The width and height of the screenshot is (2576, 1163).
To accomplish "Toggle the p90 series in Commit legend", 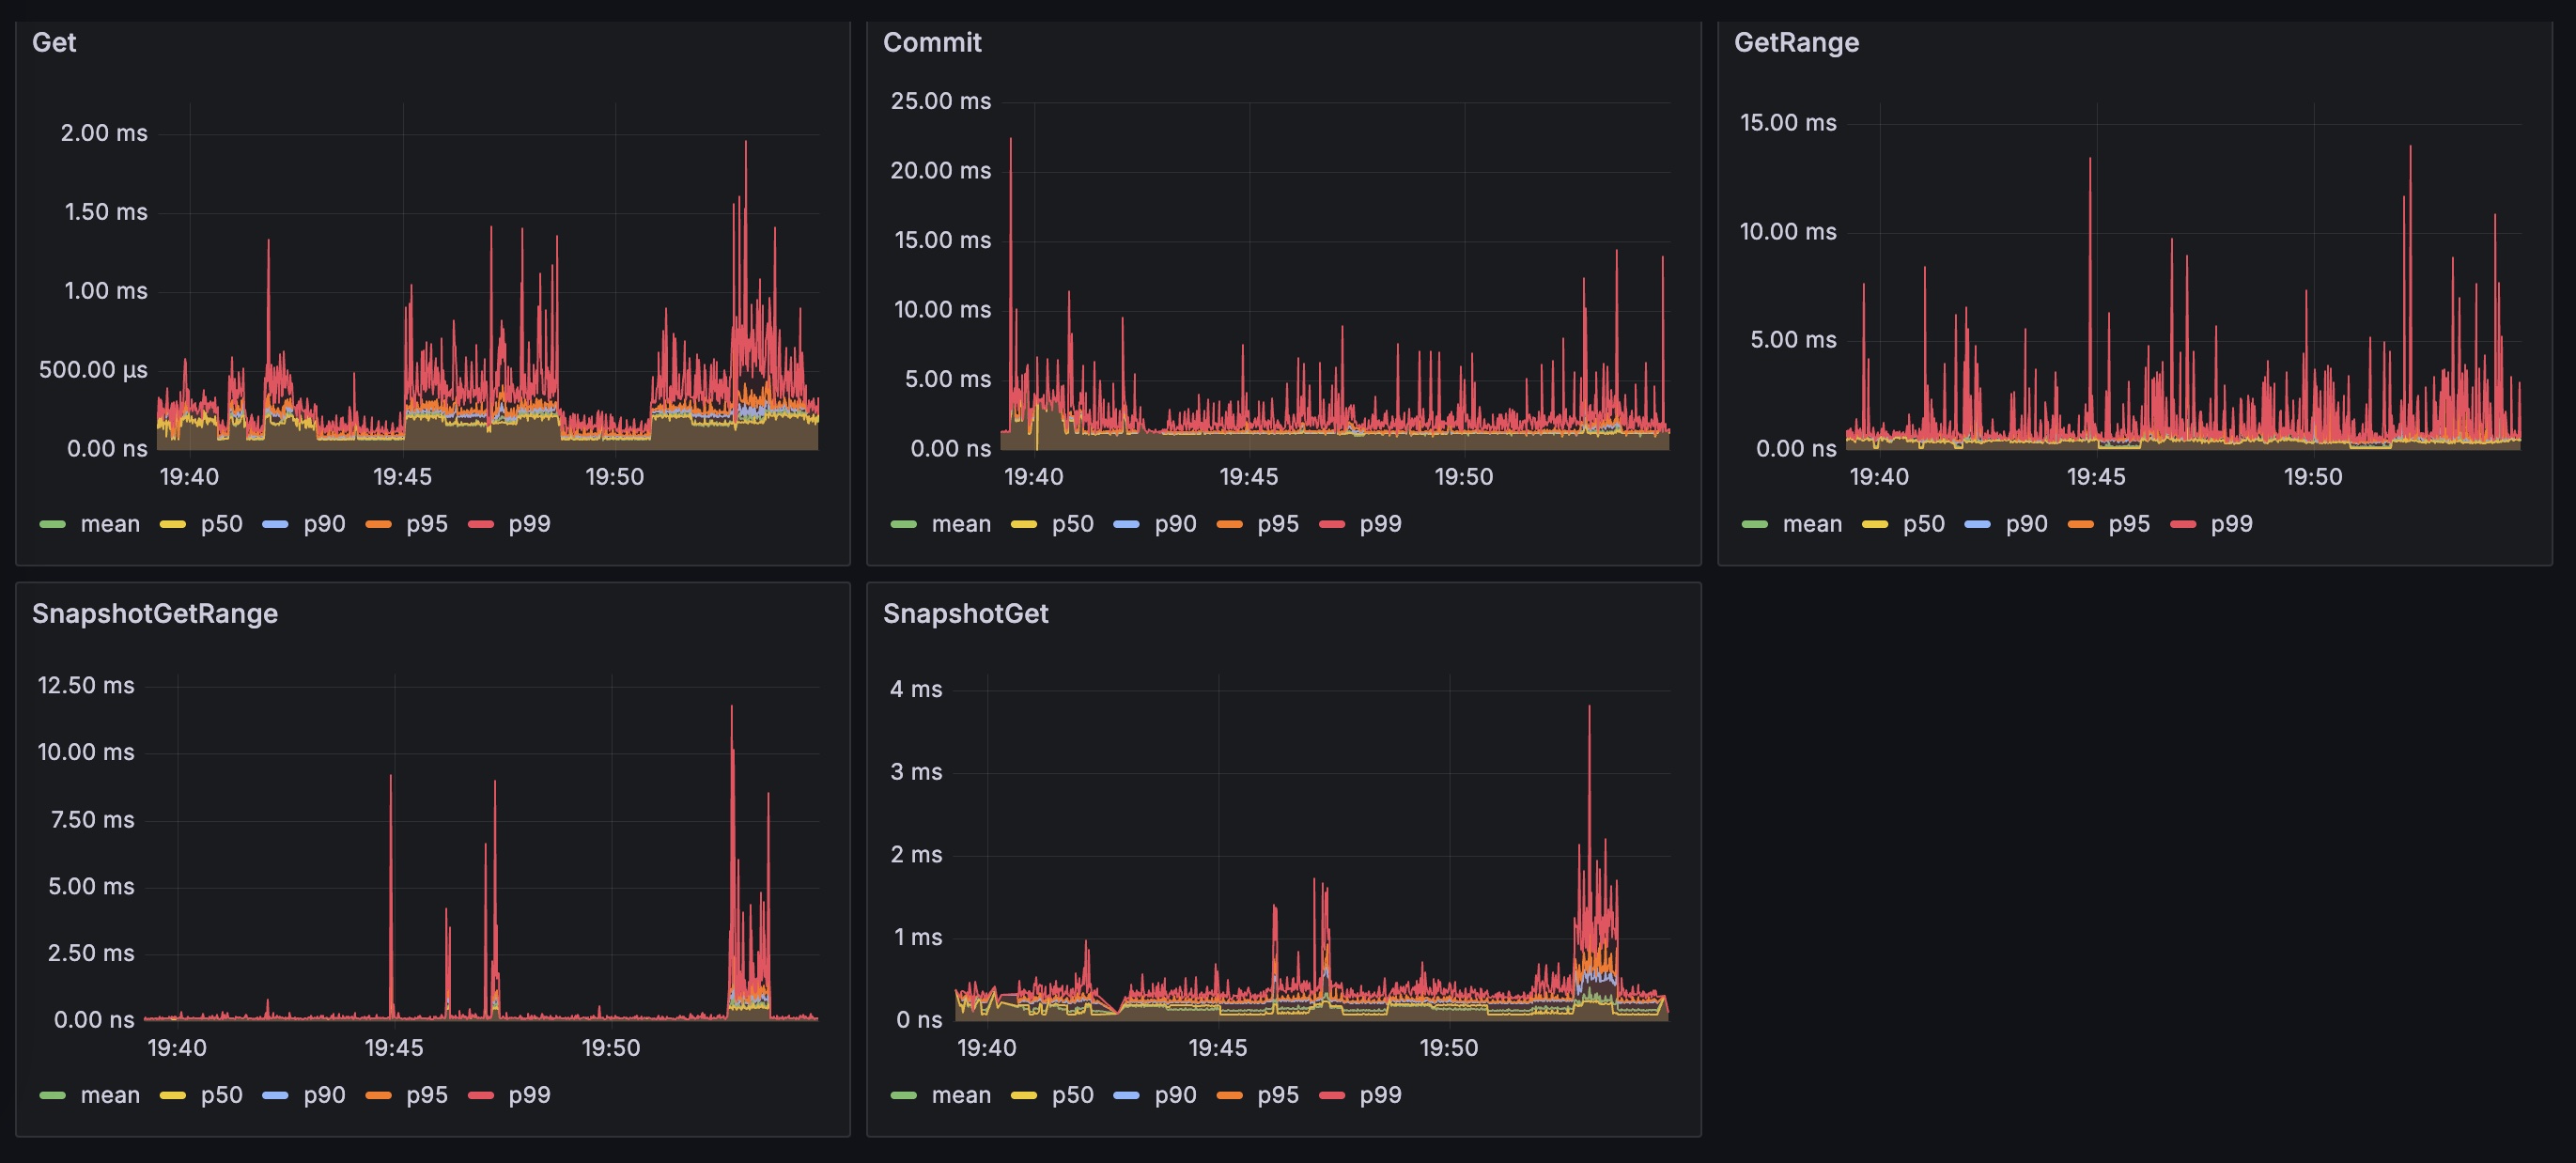I will (1175, 524).
